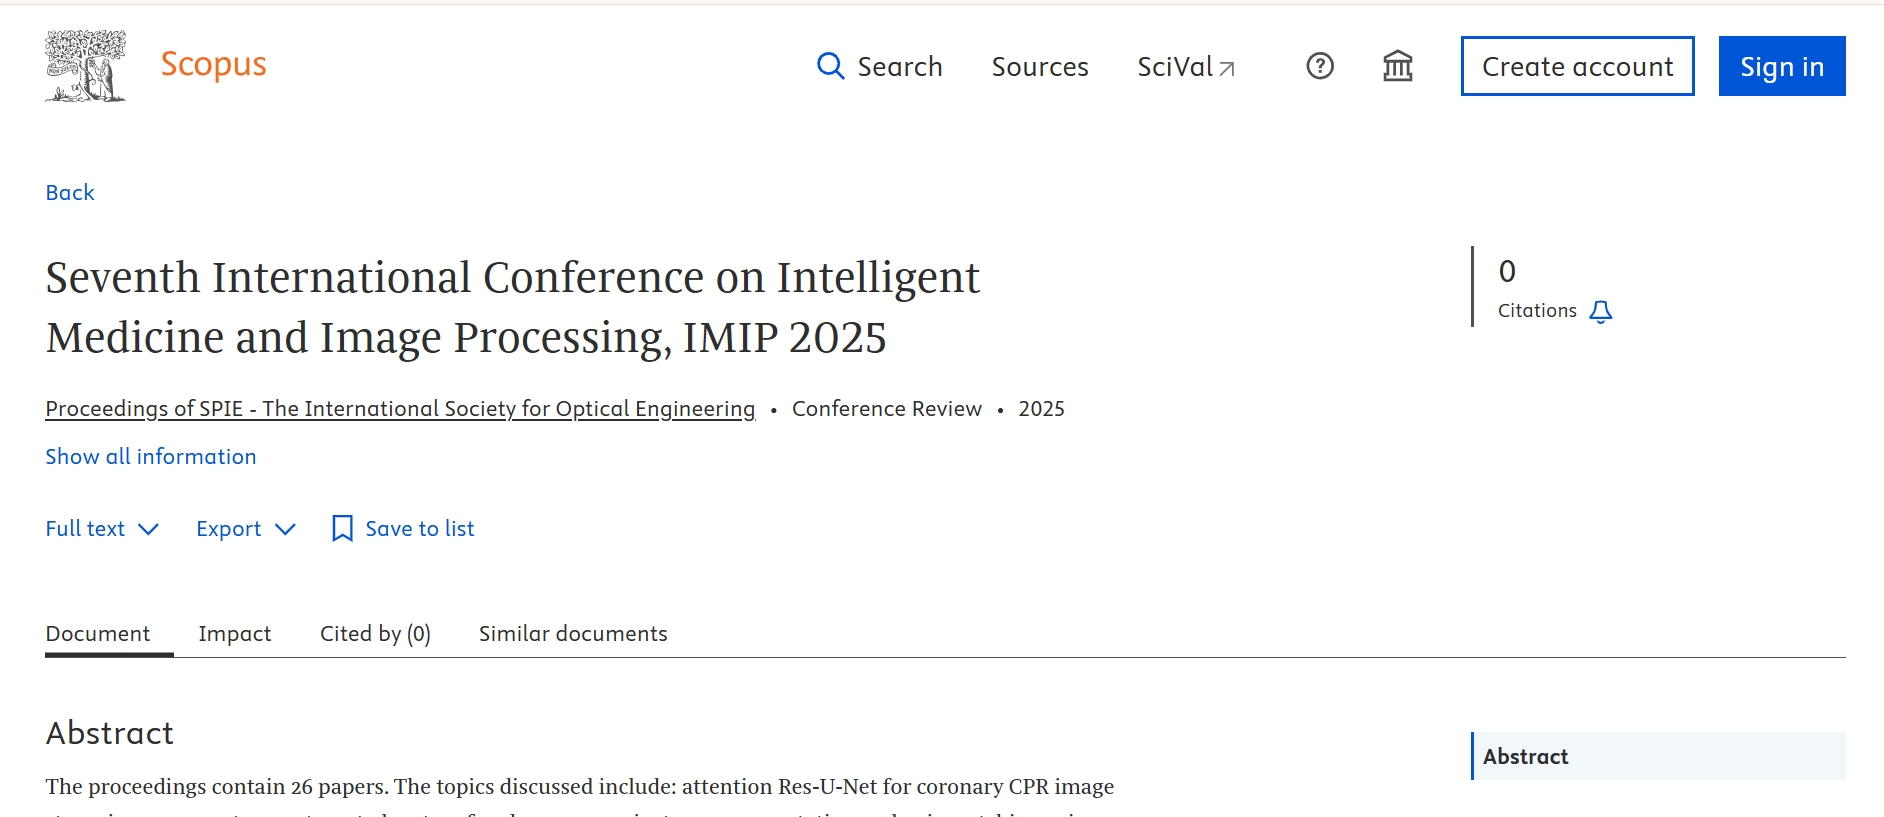Click the Elsevier tree logo
The width and height of the screenshot is (1884, 817).
(86, 66)
